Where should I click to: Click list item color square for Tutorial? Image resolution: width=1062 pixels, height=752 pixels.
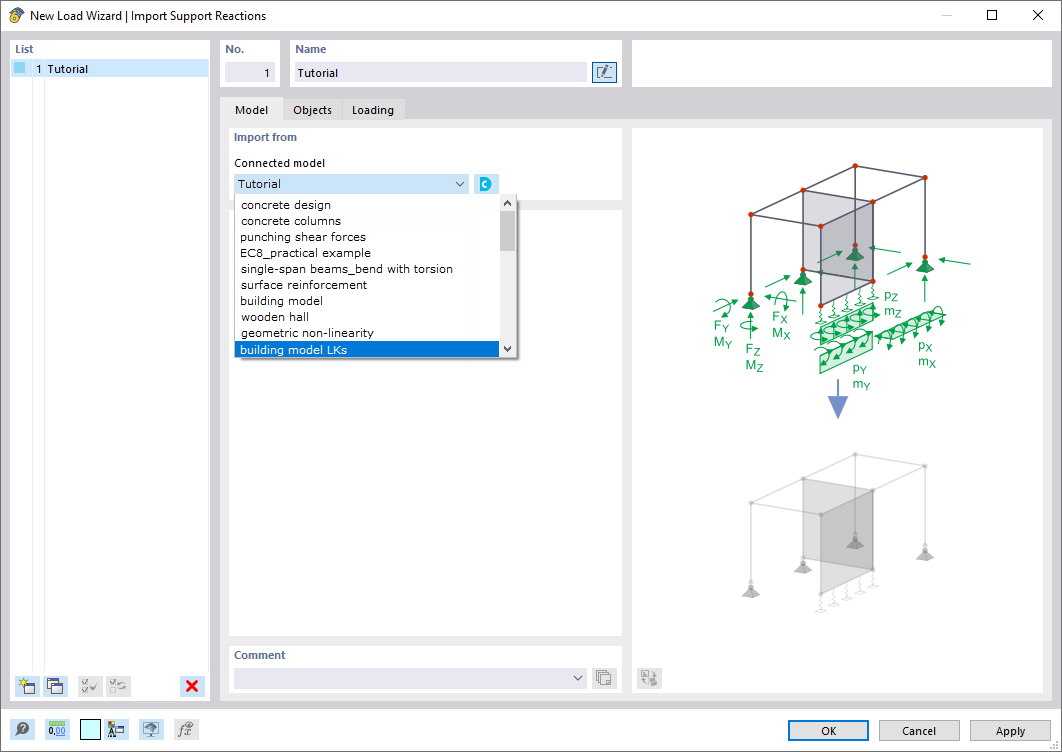20,68
